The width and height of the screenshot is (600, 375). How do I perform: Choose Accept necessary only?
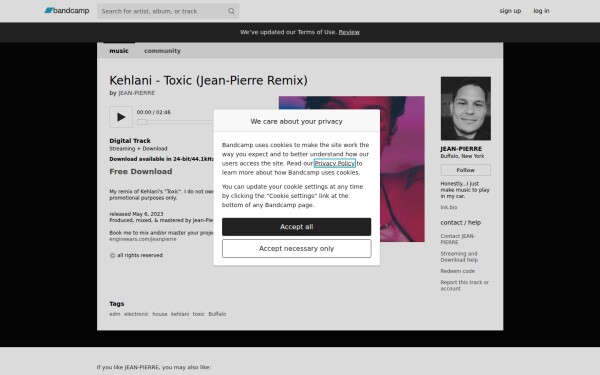pyautogui.click(x=297, y=249)
